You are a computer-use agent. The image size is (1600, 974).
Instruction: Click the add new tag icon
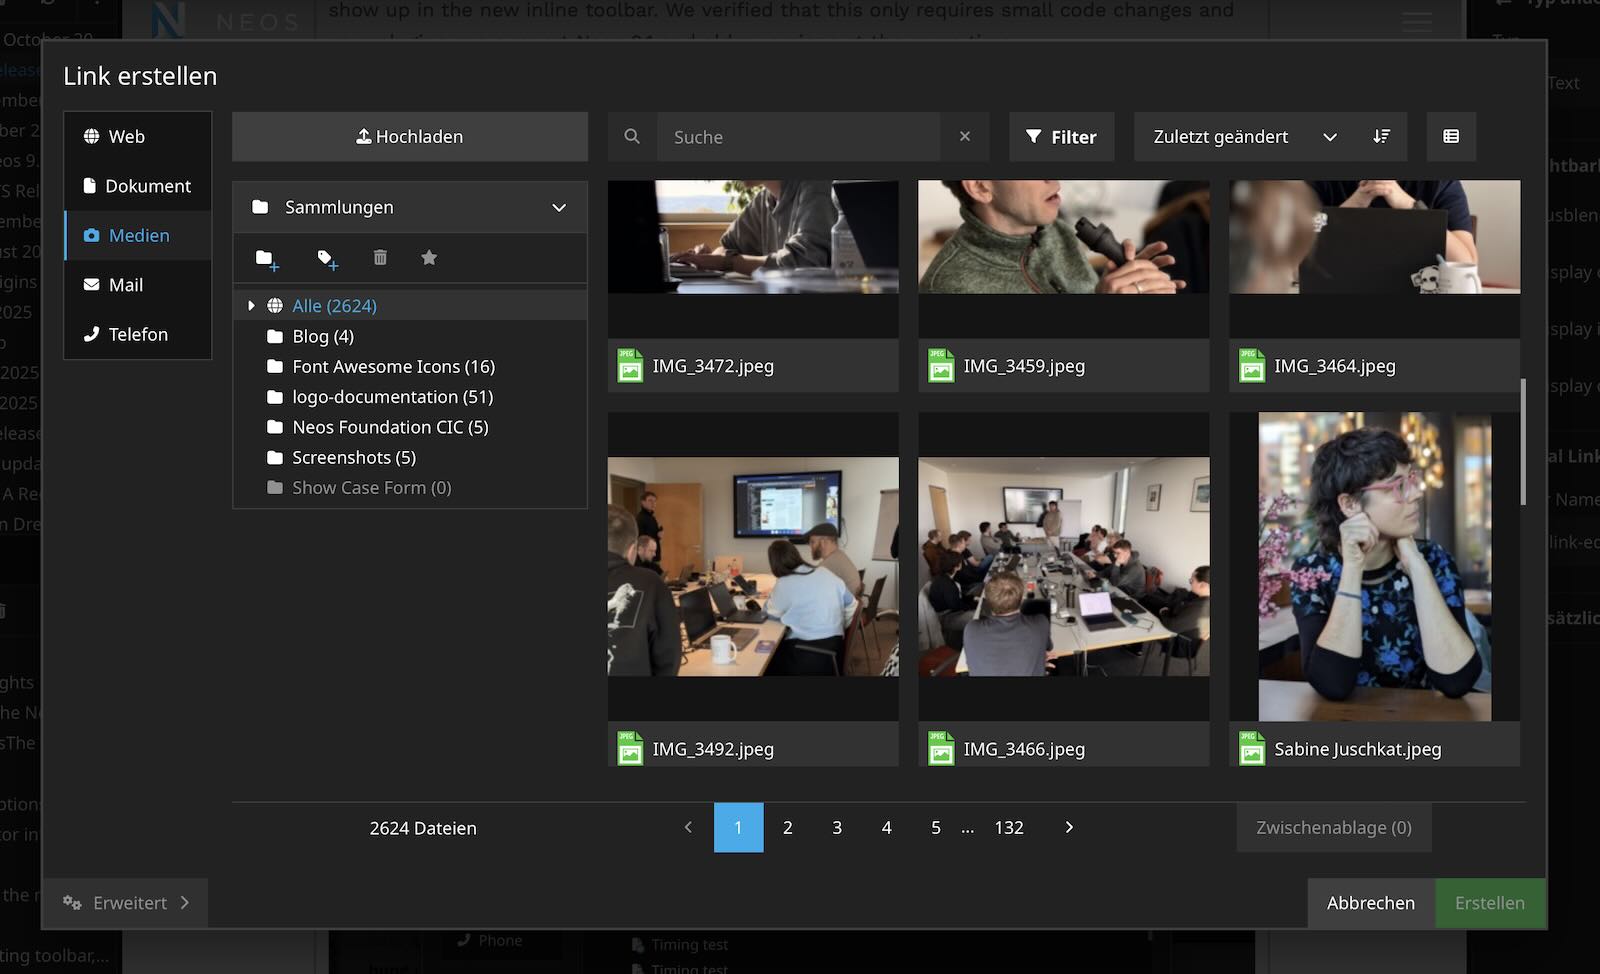327,259
